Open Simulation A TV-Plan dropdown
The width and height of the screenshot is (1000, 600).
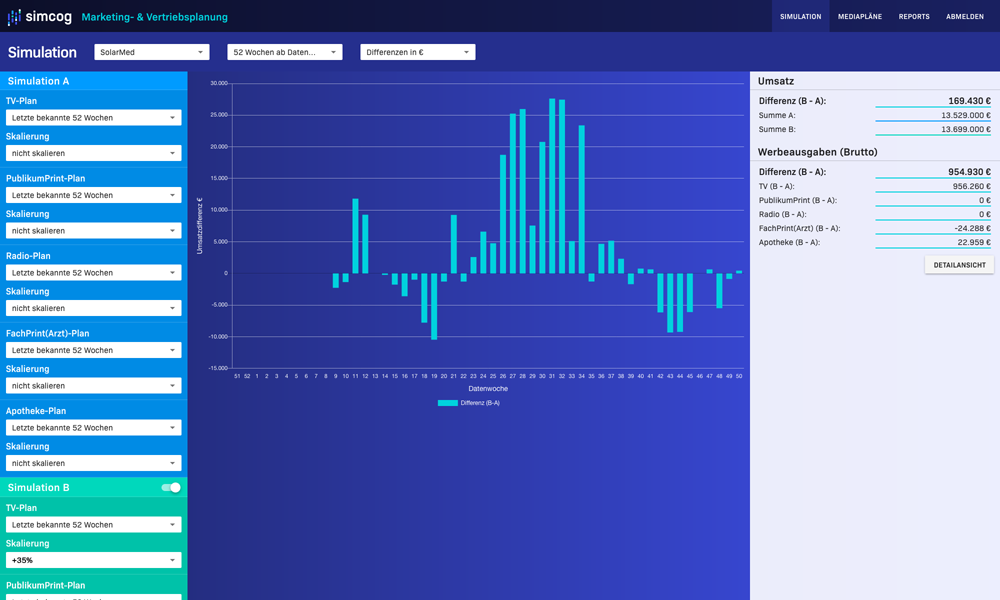94,118
